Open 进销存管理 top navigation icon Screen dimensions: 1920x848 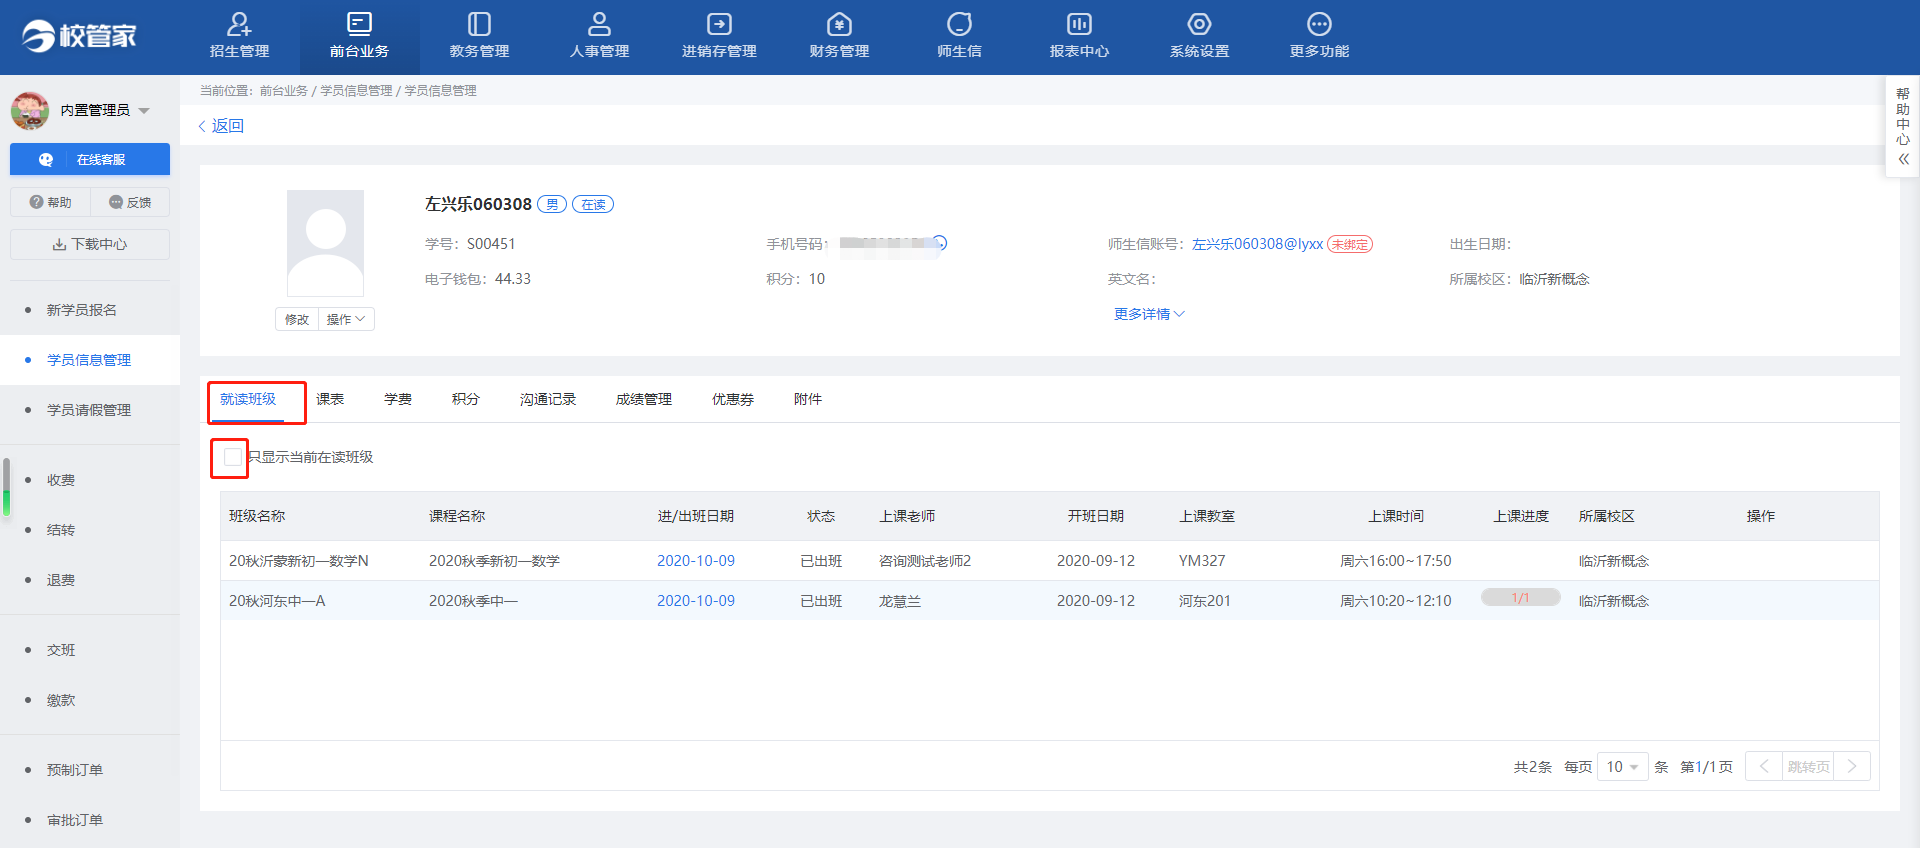point(719,24)
